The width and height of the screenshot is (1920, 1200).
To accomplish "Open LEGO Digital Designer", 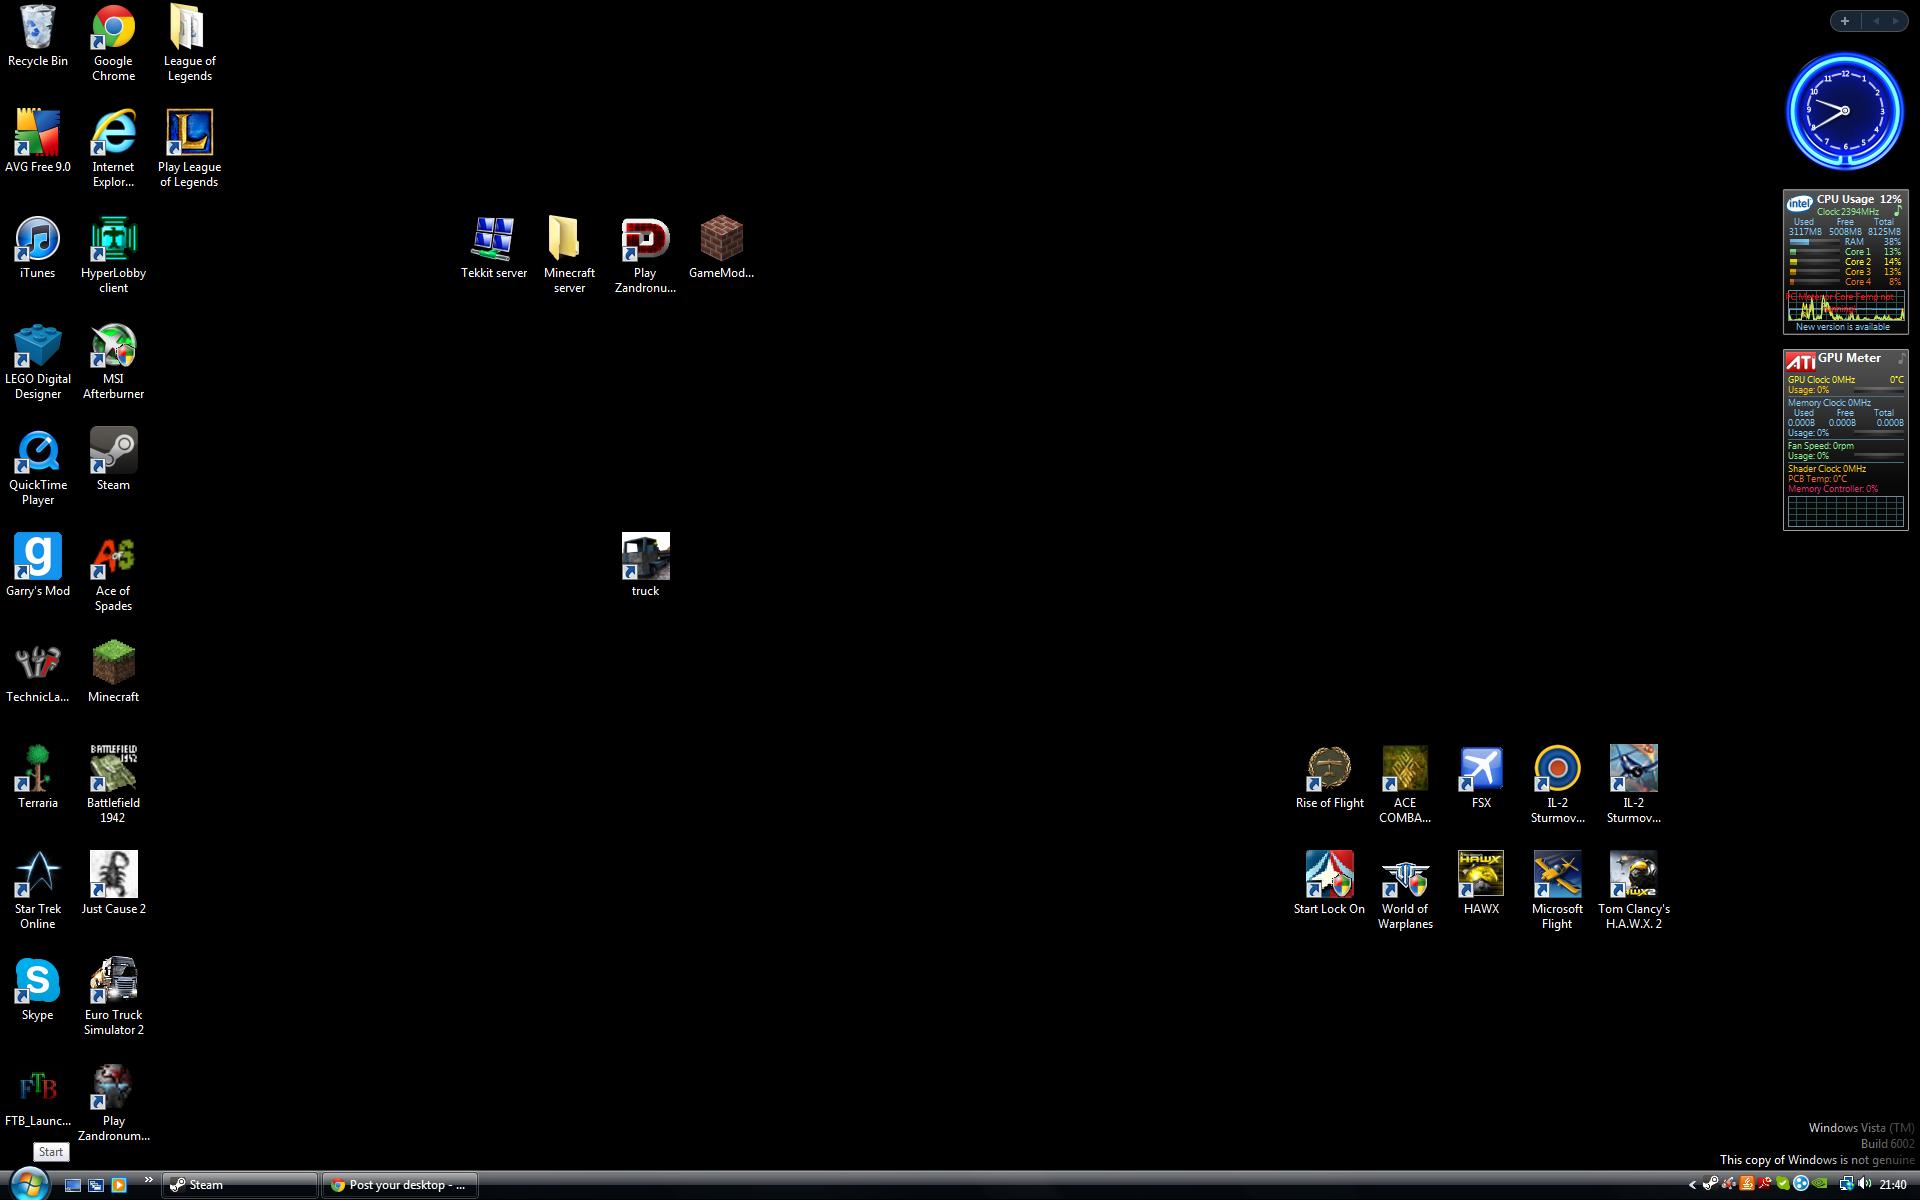I will [x=38, y=361].
